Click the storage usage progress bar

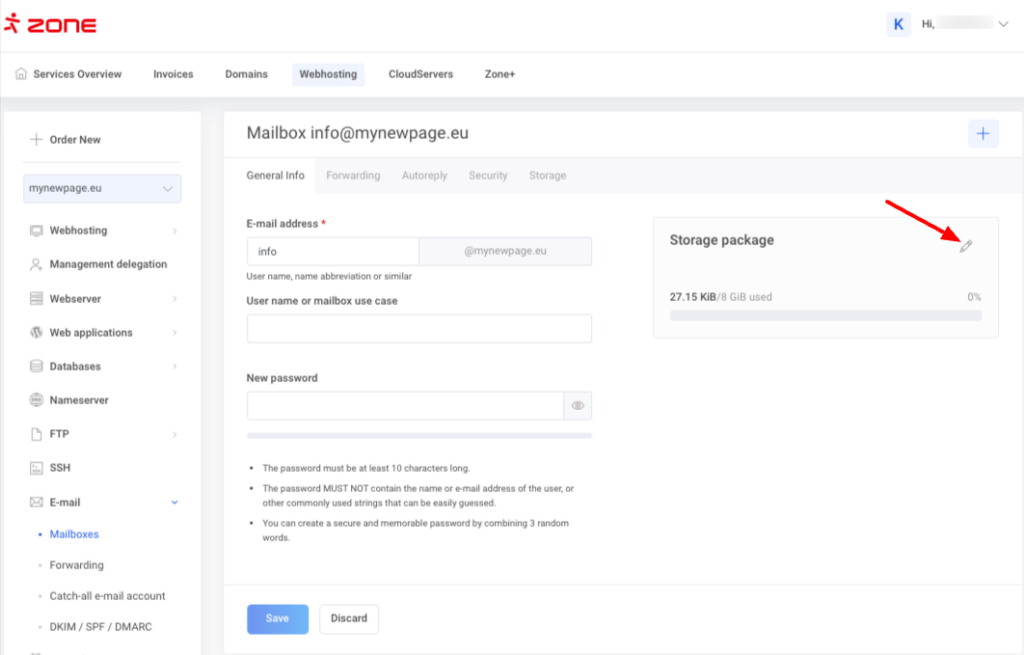tap(825, 316)
